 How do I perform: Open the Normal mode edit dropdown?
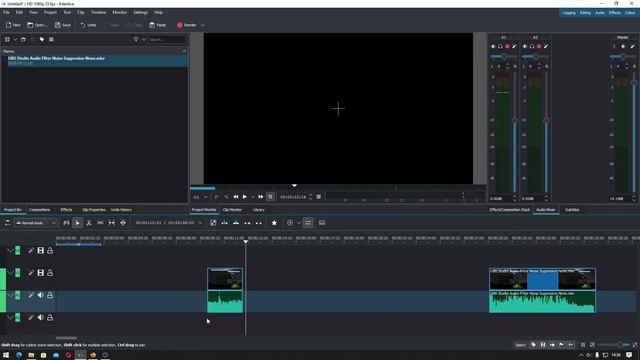pos(36,223)
